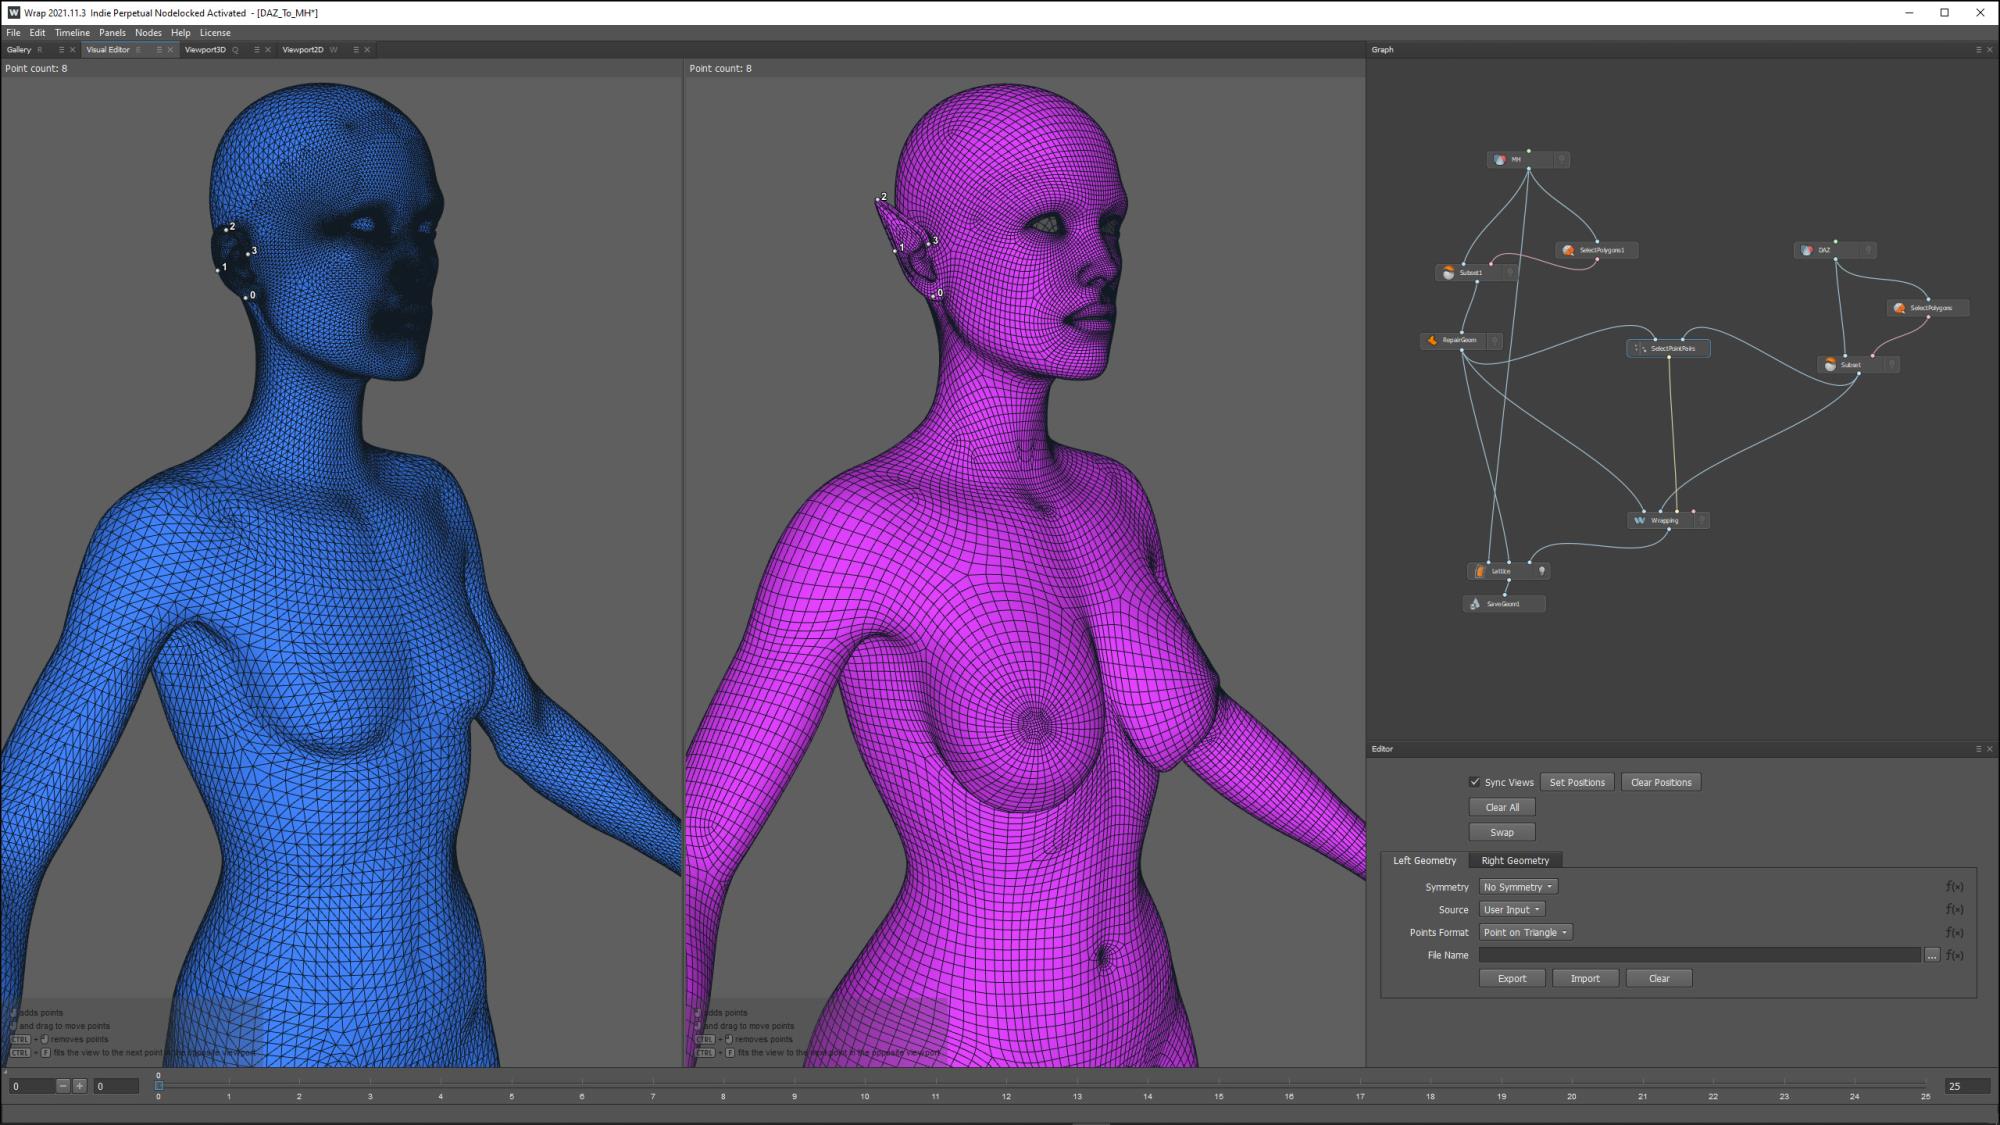Toggle the Lattice node lightbulb visibility
This screenshot has width=2000, height=1125.
[x=1542, y=571]
